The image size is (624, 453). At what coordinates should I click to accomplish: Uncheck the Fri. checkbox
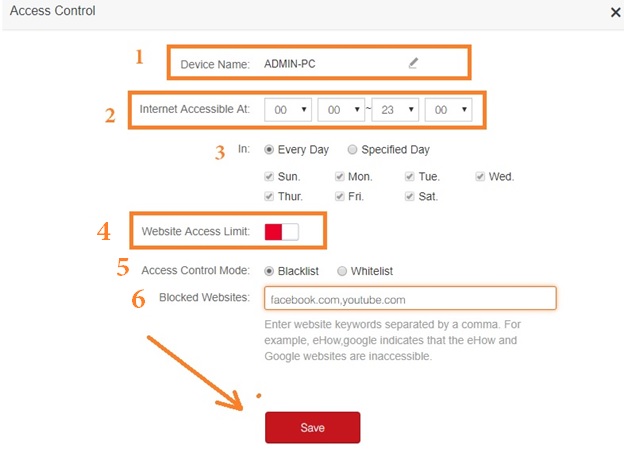[340, 196]
